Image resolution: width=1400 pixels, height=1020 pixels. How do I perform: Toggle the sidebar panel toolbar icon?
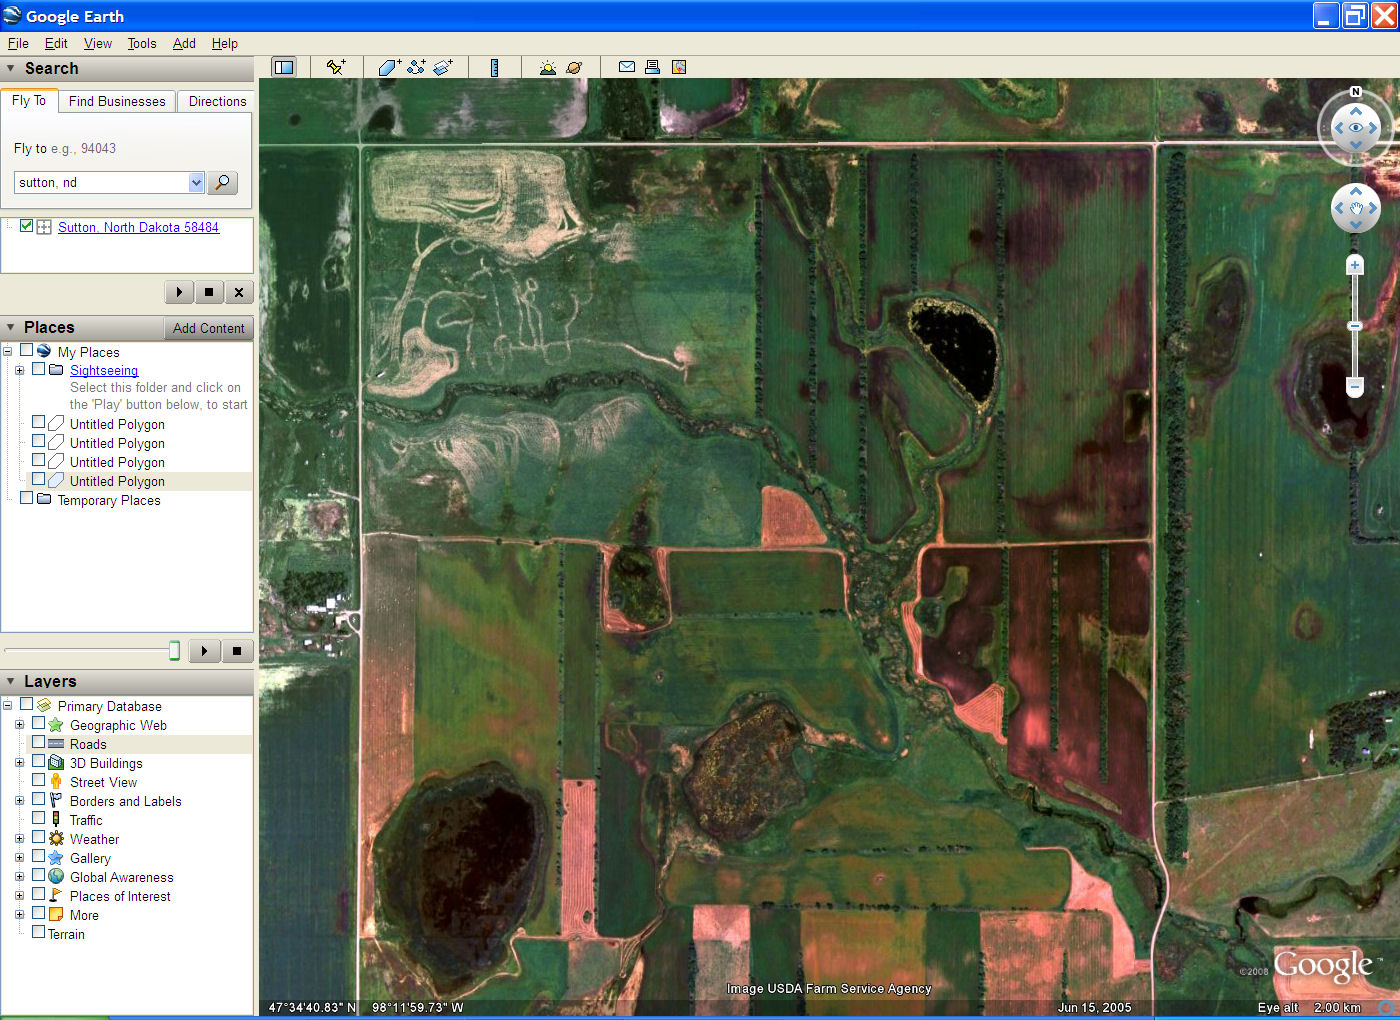(284, 67)
